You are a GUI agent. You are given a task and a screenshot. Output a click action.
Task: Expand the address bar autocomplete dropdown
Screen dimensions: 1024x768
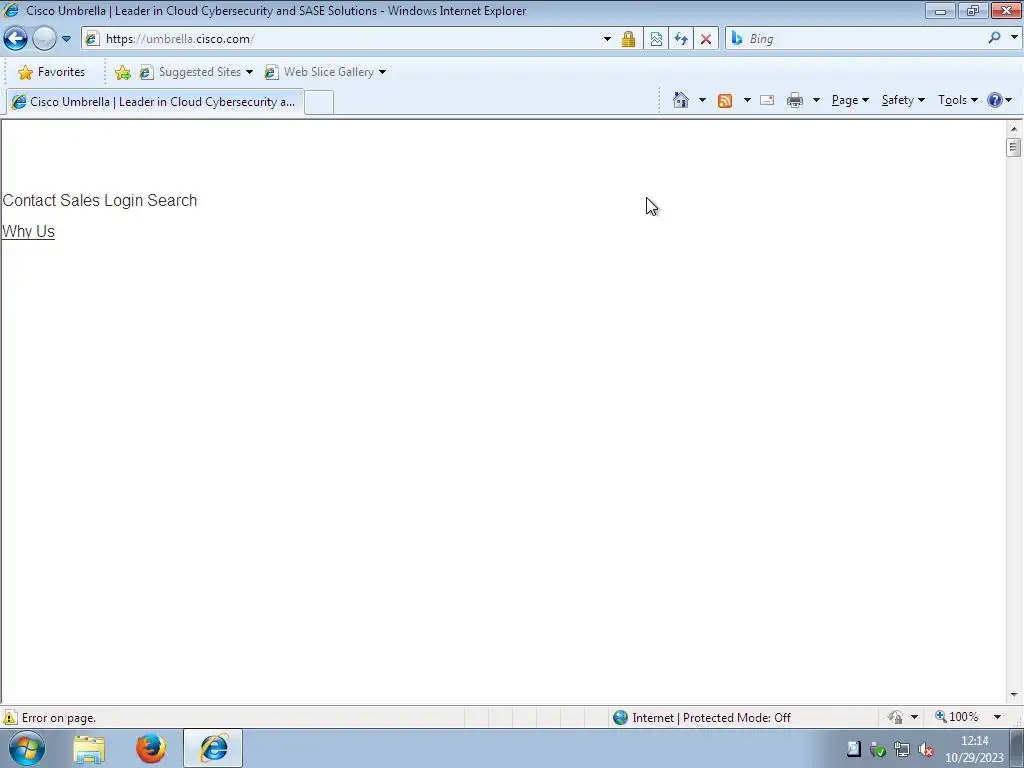pyautogui.click(x=607, y=39)
